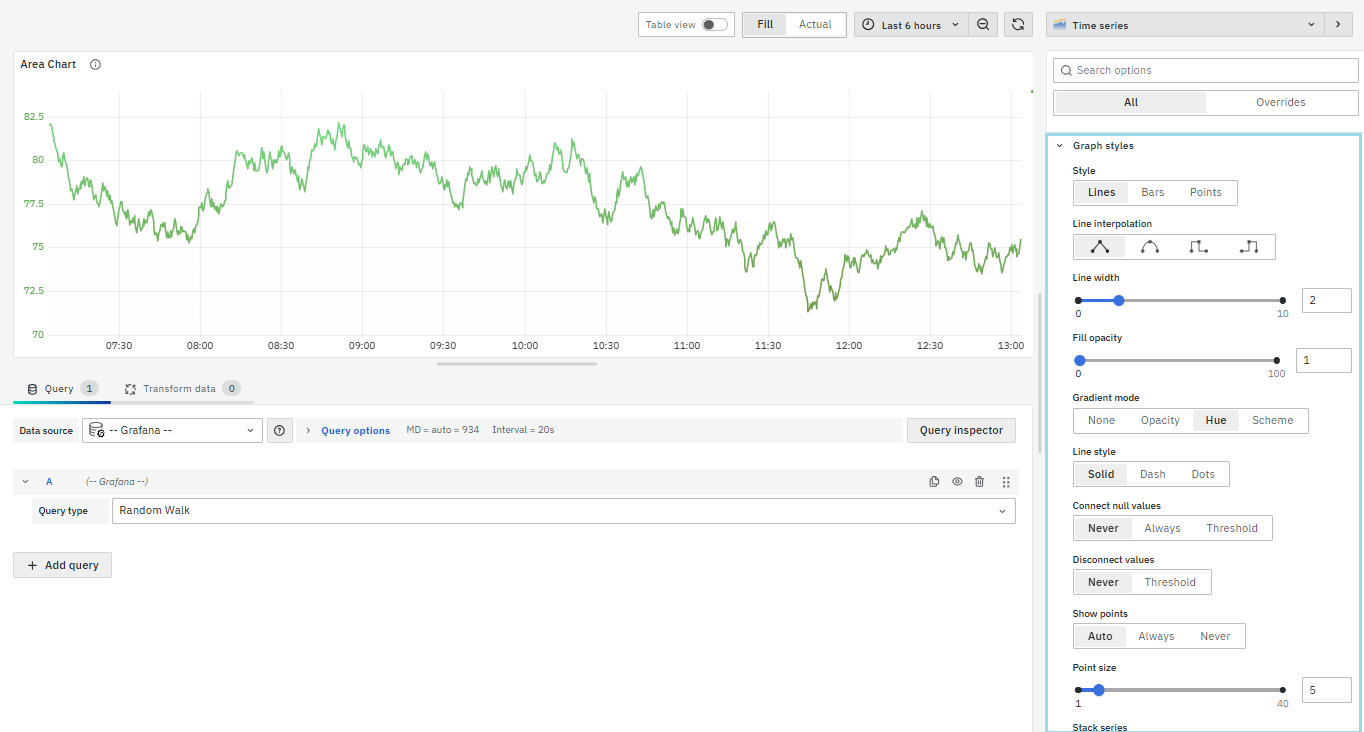Image resolution: width=1364 pixels, height=732 pixels.
Task: Toggle the Table view switch
Action: pos(714,25)
